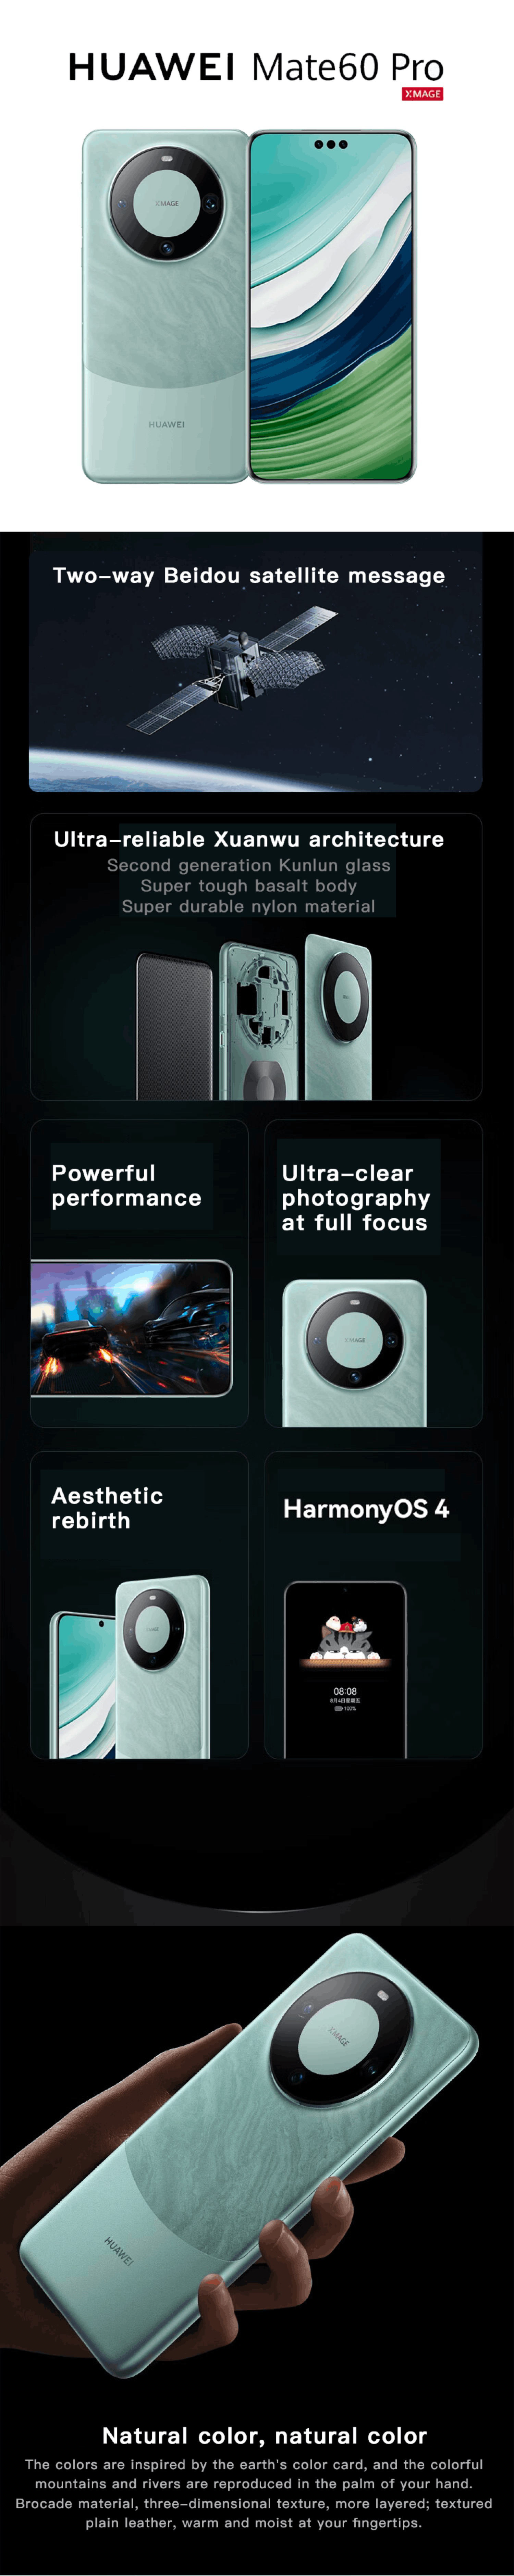
Task: Open the Aesthetic rebirth card
Action: coord(139,1605)
